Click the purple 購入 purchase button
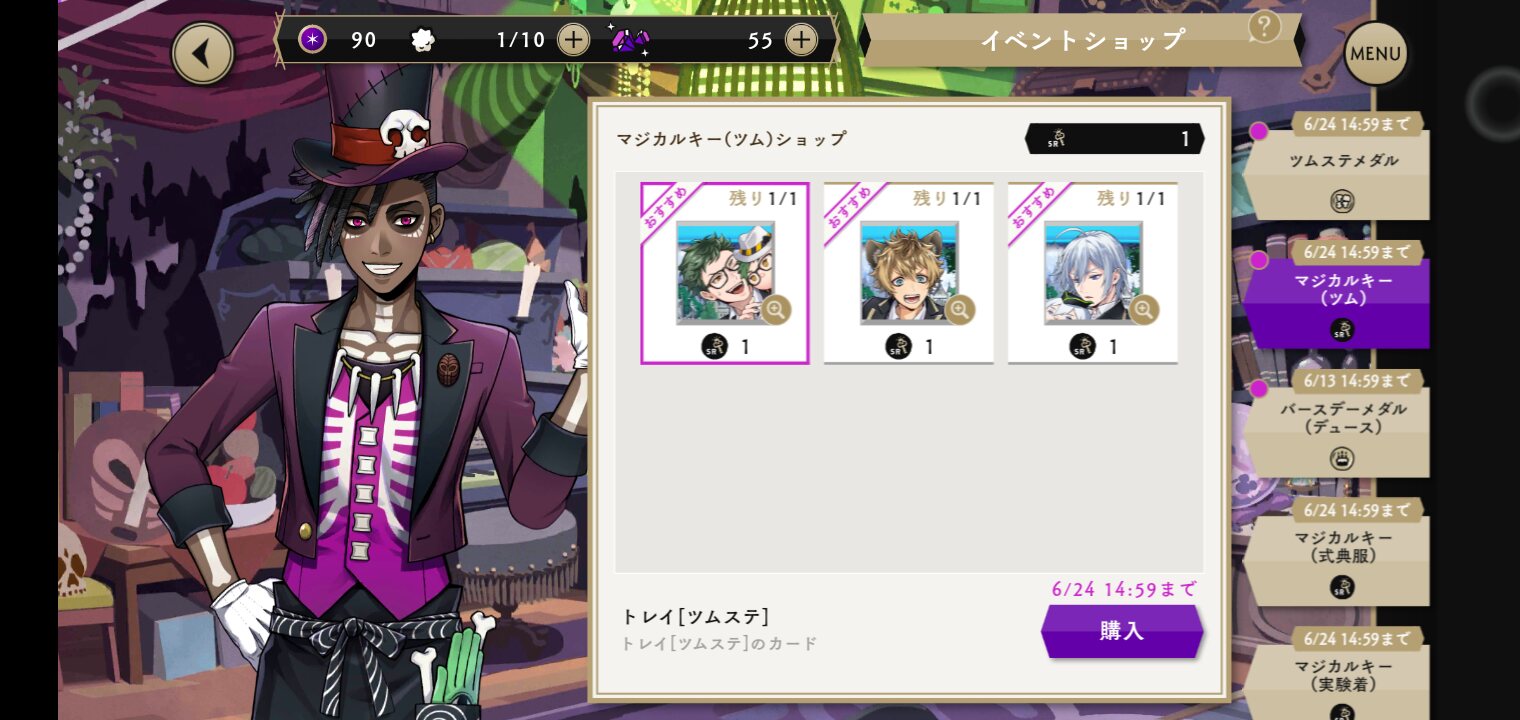 (x=1122, y=631)
